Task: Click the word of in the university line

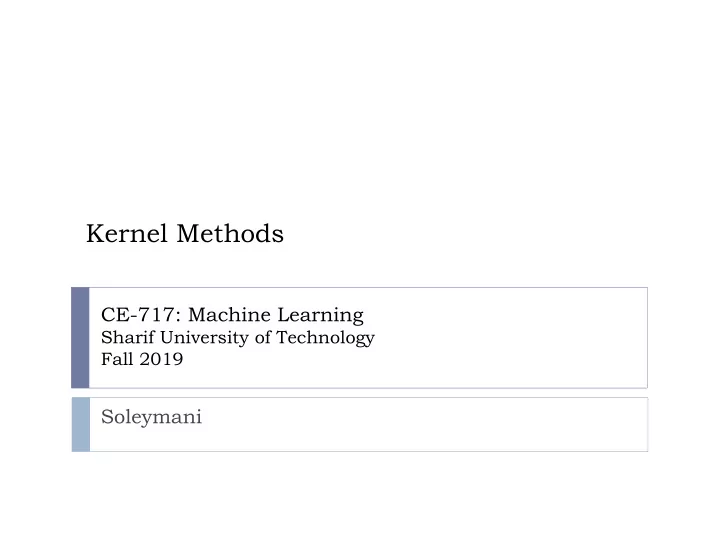Action: point(263,337)
